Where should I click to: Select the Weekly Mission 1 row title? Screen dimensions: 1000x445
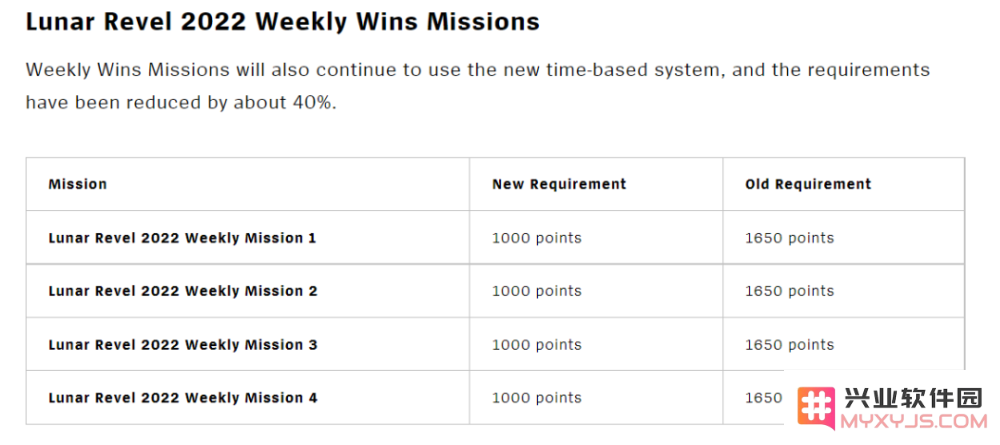(182, 238)
